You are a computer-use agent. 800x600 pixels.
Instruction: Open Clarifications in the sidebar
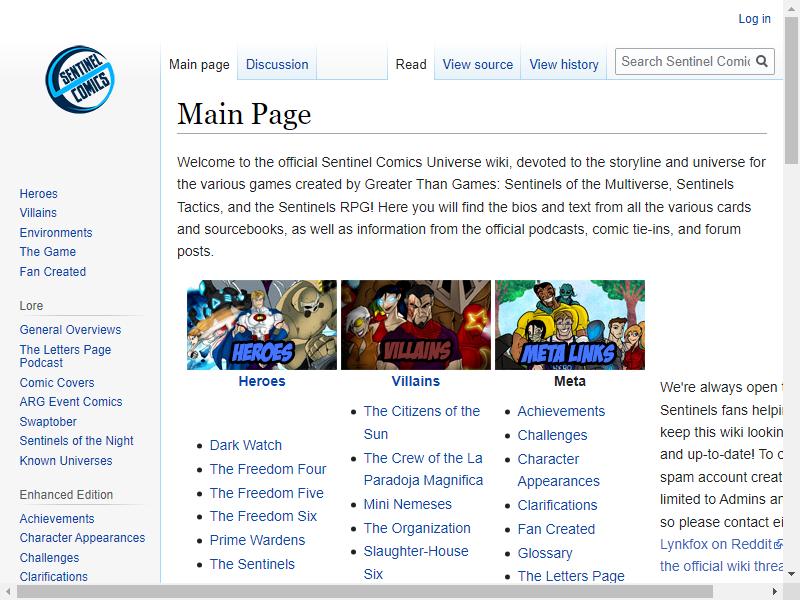point(54,577)
